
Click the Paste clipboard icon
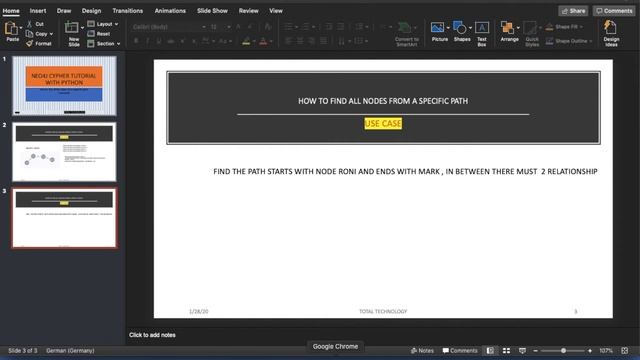tap(11, 29)
